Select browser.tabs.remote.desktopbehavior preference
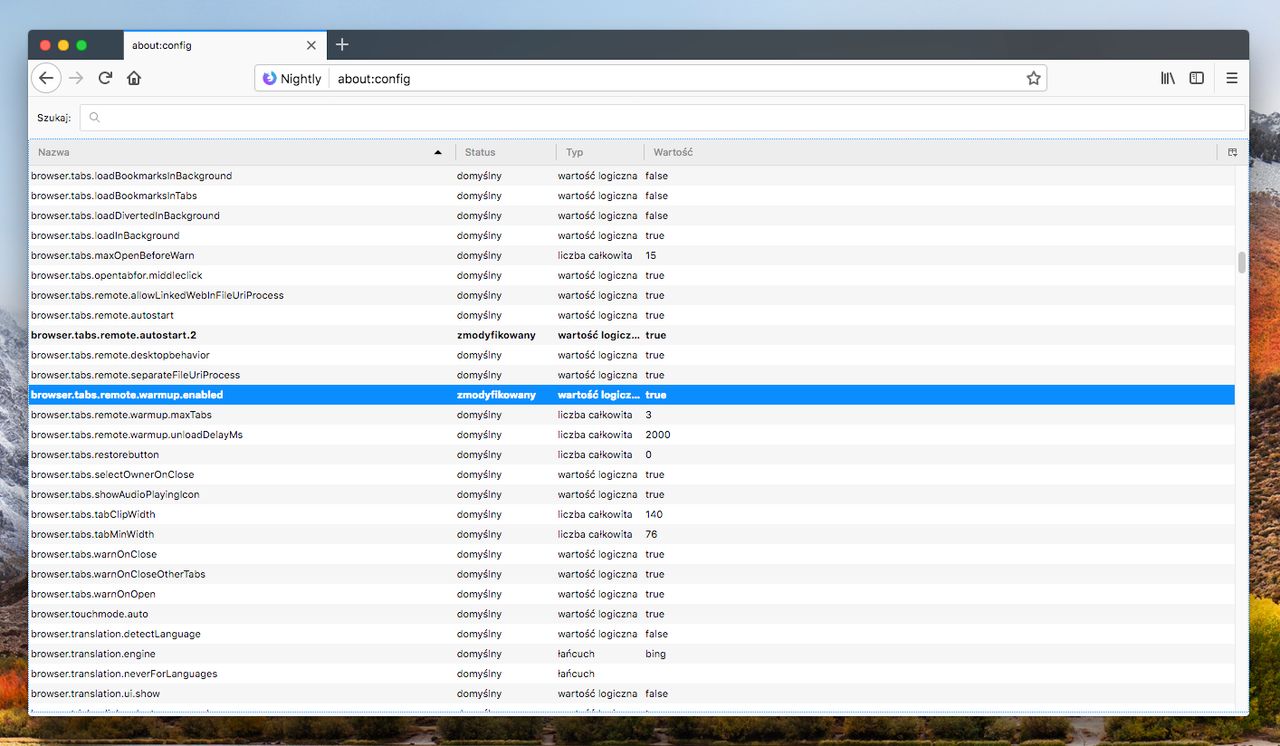The width and height of the screenshot is (1280, 746). click(632, 356)
